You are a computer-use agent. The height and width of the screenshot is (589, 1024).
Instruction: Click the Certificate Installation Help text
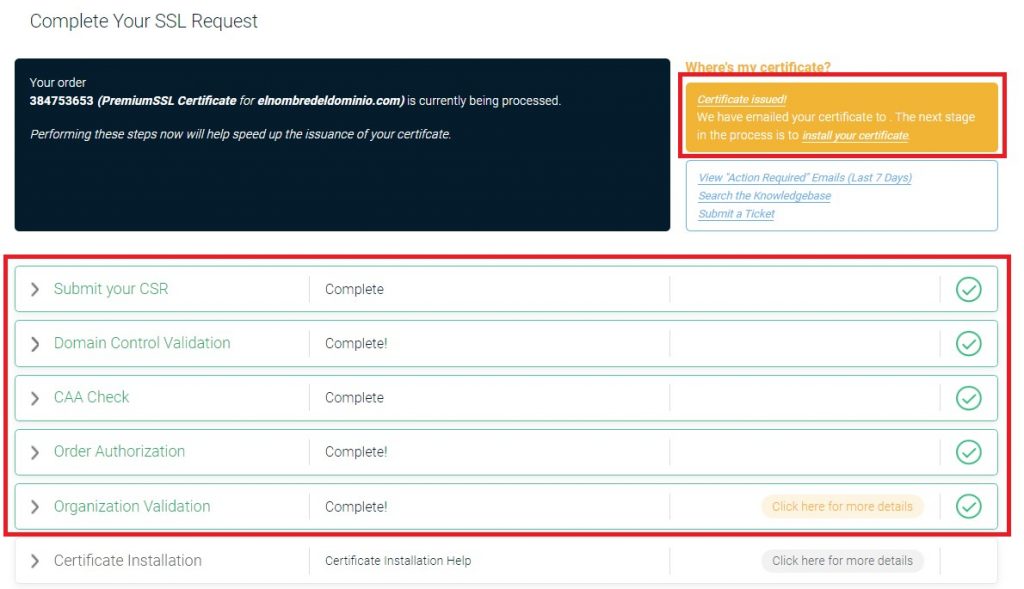coord(397,561)
